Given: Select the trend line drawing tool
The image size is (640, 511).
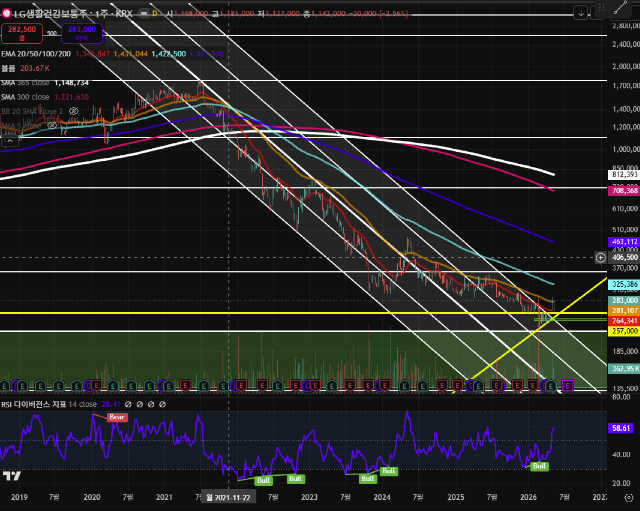Looking at the screenshot, I should [620, 8].
